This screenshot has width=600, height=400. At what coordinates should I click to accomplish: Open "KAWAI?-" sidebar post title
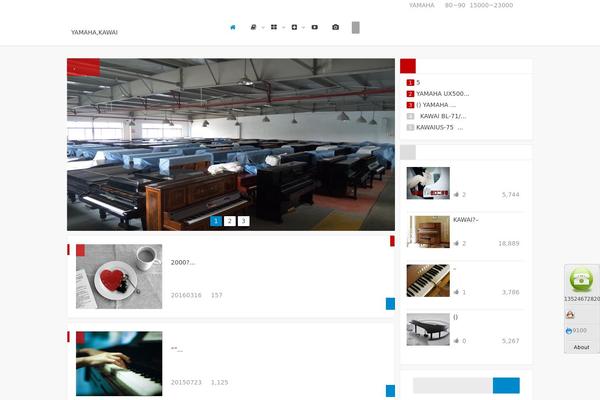click(x=466, y=220)
